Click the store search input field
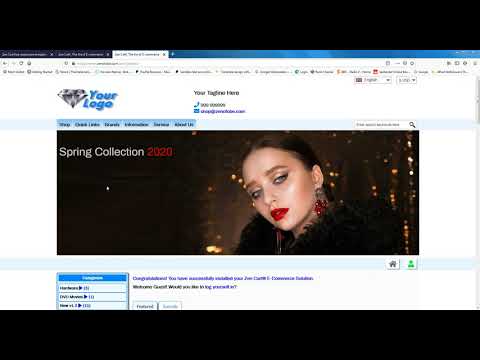Screen dimensions: 480x360 (381, 124)
